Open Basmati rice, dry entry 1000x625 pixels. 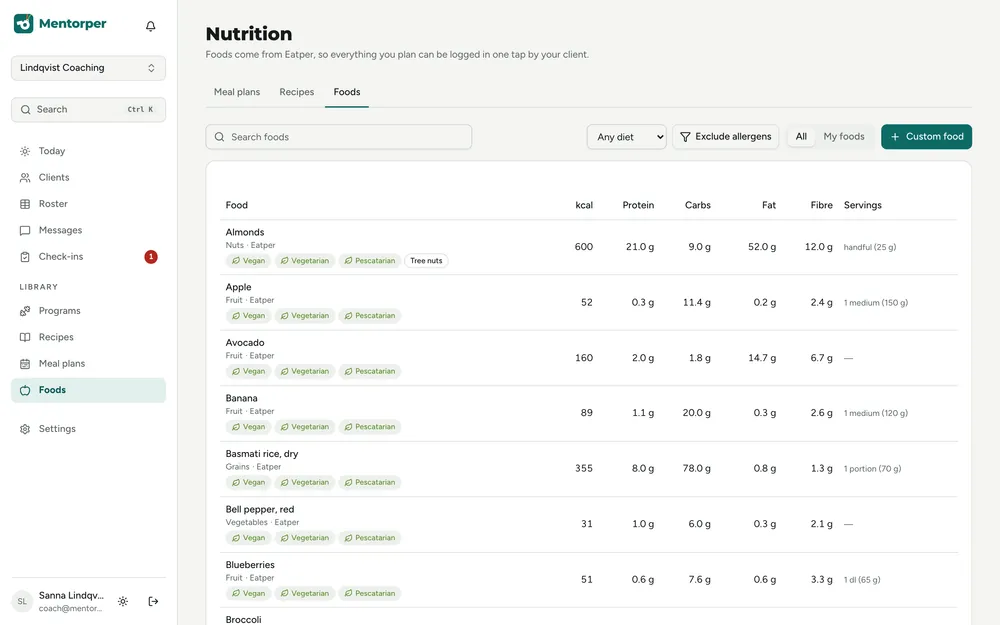click(x=262, y=453)
